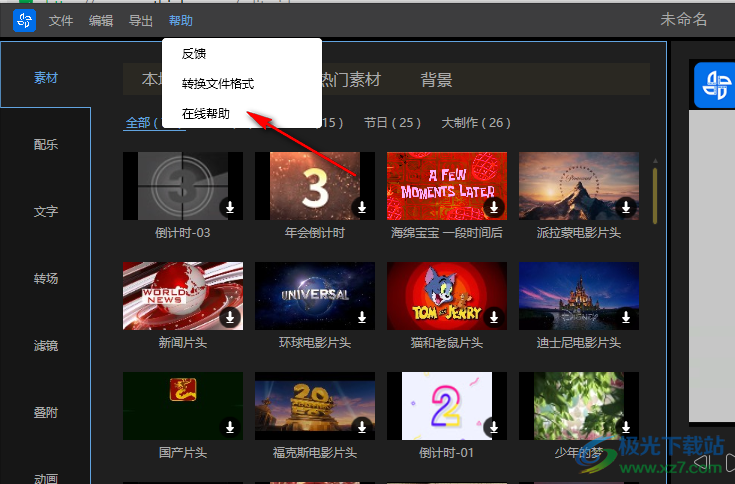Click the 帮助 menu
The width and height of the screenshot is (735, 484).
tap(180, 21)
